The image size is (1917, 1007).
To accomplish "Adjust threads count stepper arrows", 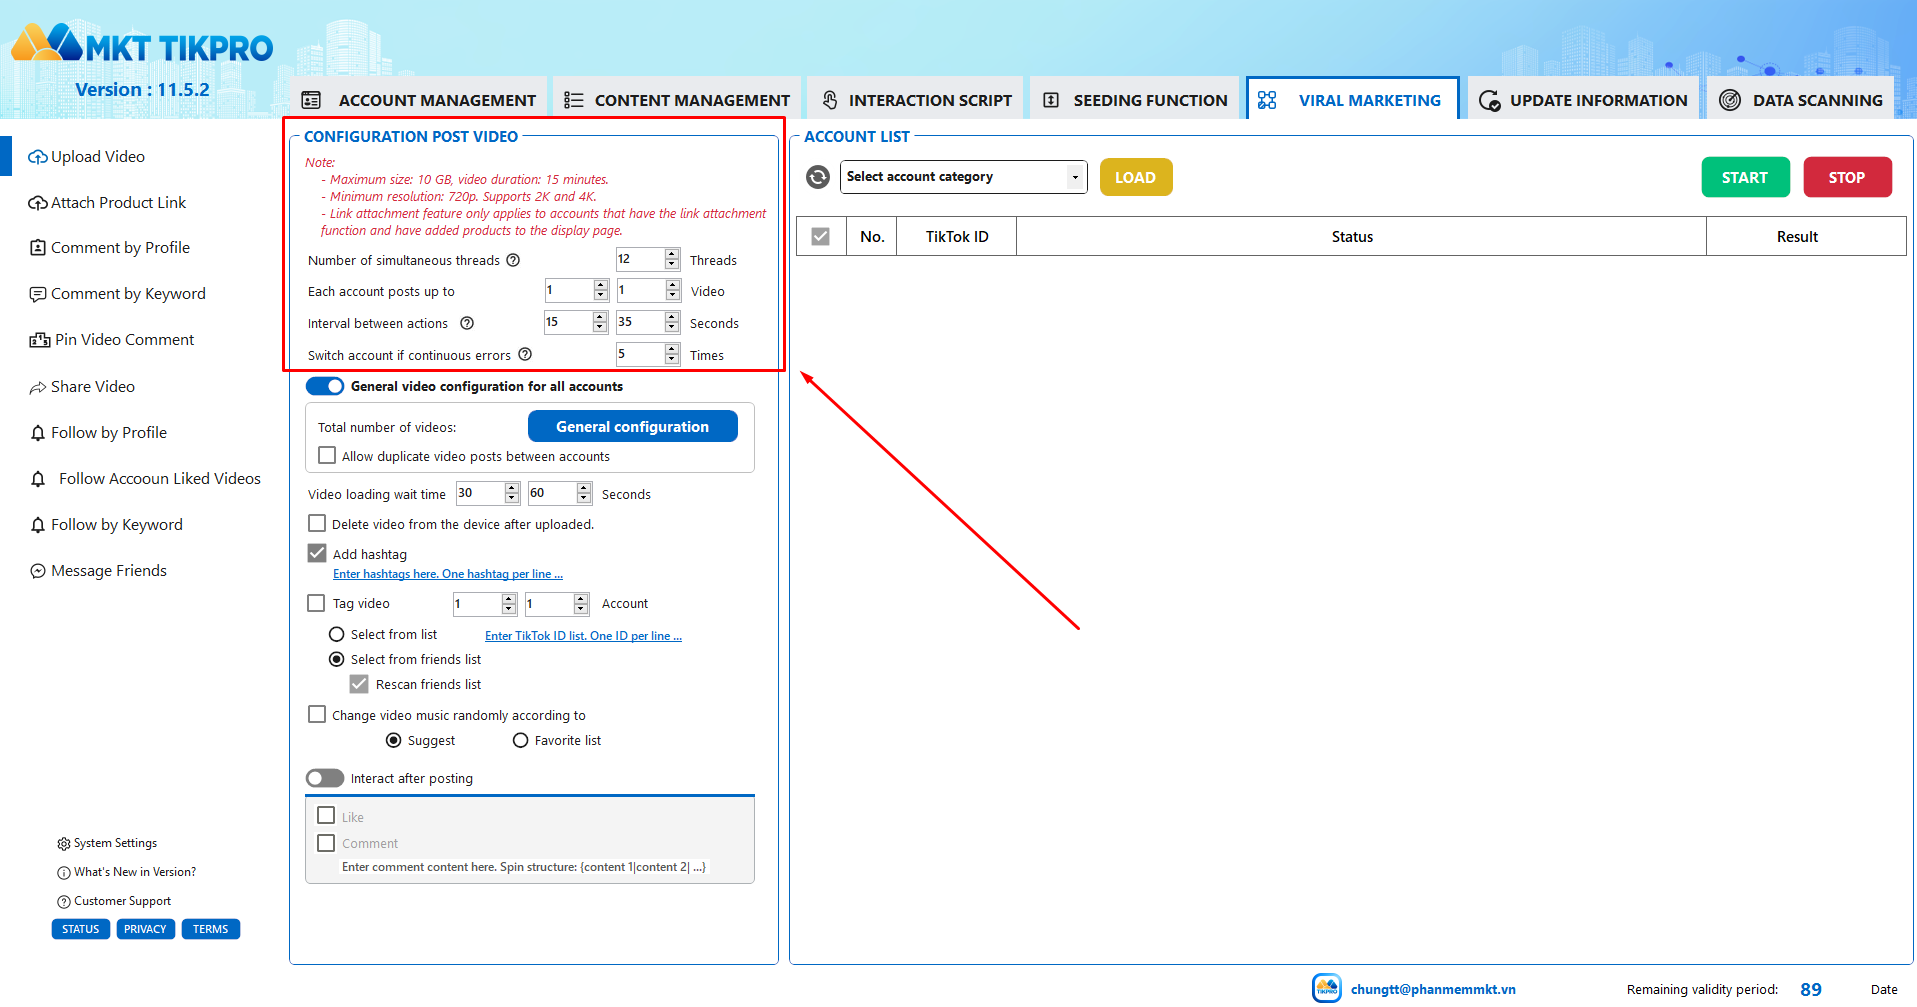I will 672,259.
